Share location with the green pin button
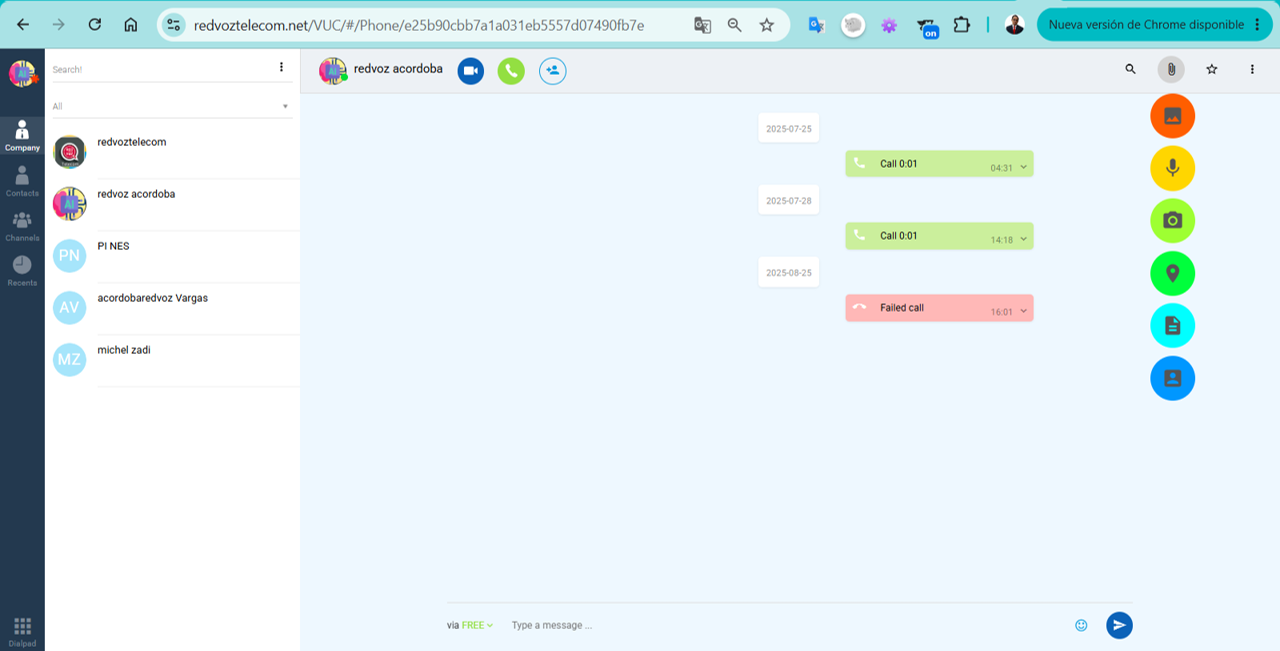 point(1173,273)
